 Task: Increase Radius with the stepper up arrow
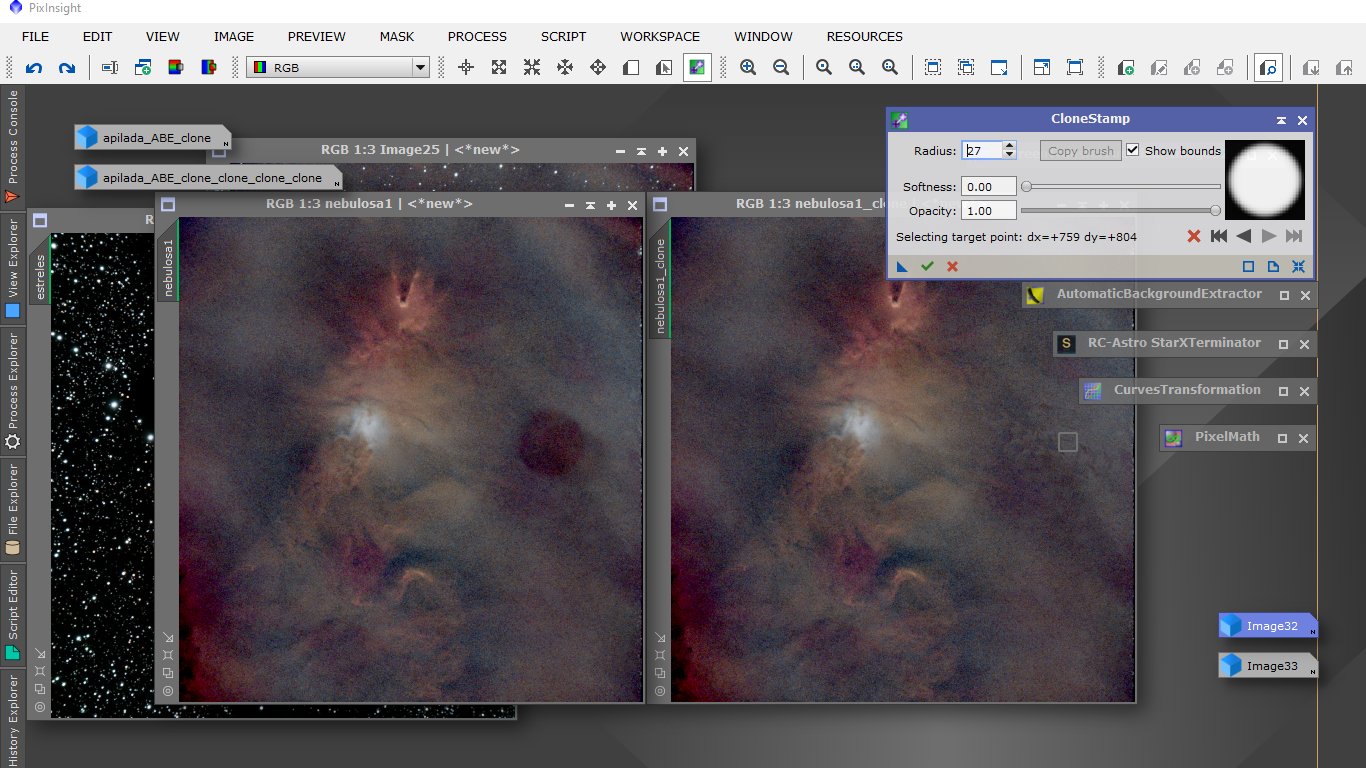point(1009,146)
